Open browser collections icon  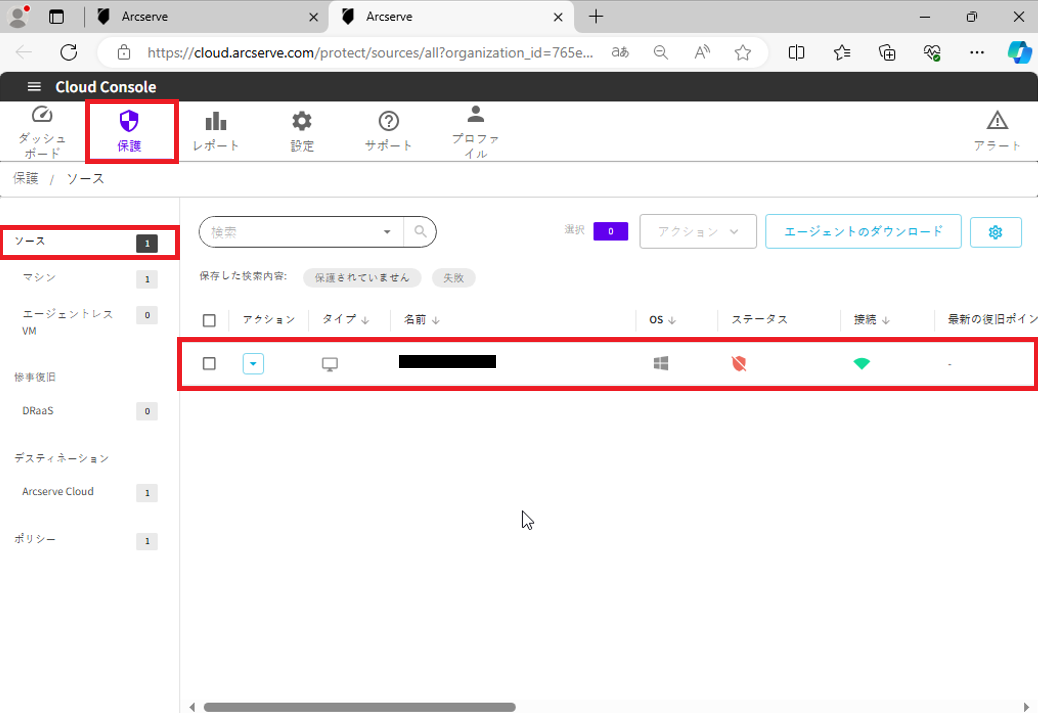(x=887, y=52)
